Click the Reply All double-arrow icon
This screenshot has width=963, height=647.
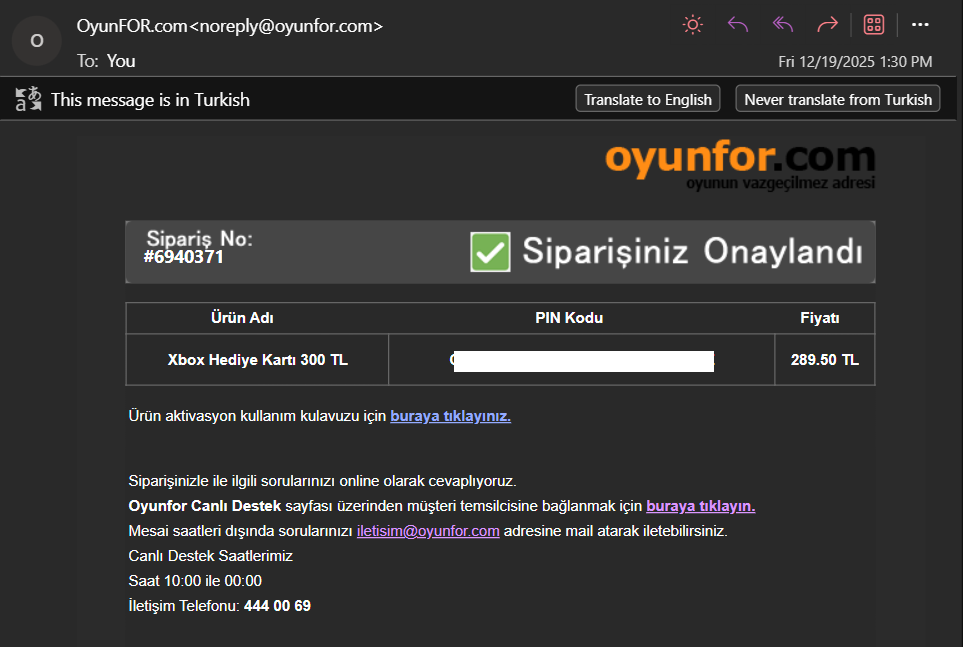pyautogui.click(x=783, y=25)
